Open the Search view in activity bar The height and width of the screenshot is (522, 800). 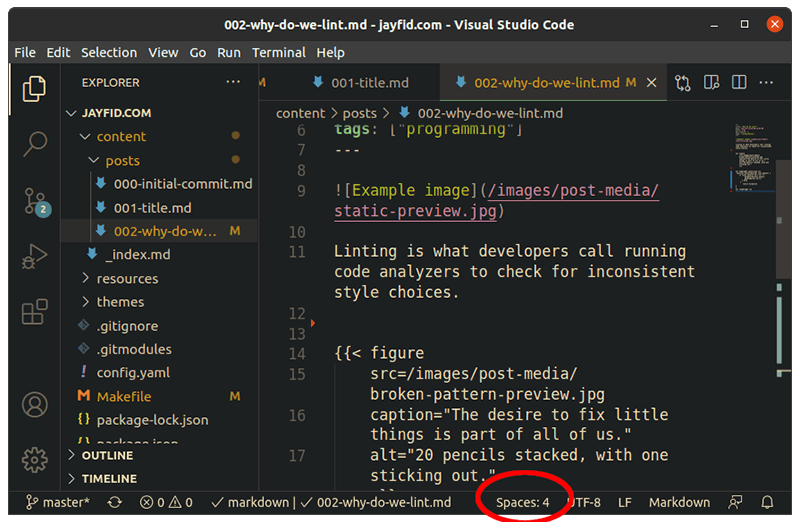tap(35, 144)
